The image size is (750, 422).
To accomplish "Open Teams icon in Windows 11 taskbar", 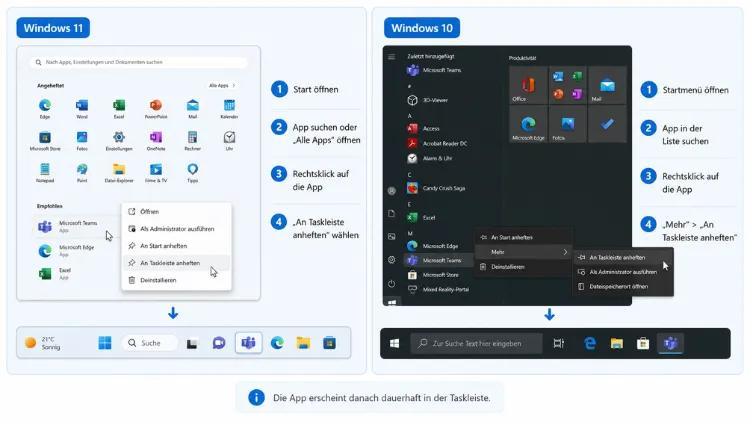I will point(248,343).
